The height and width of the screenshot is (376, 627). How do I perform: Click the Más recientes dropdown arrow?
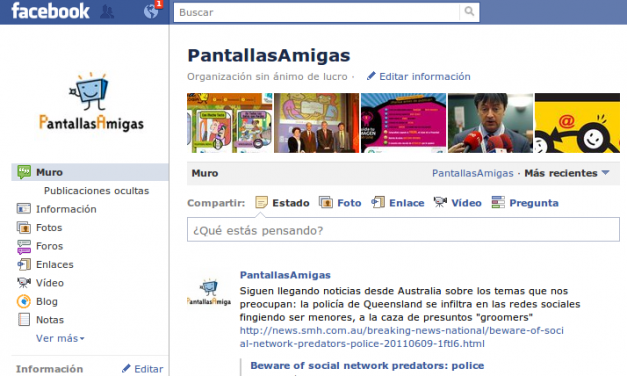605,173
